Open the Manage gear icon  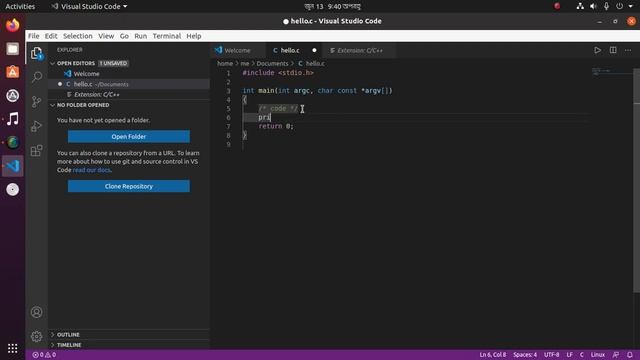[x=36, y=336]
